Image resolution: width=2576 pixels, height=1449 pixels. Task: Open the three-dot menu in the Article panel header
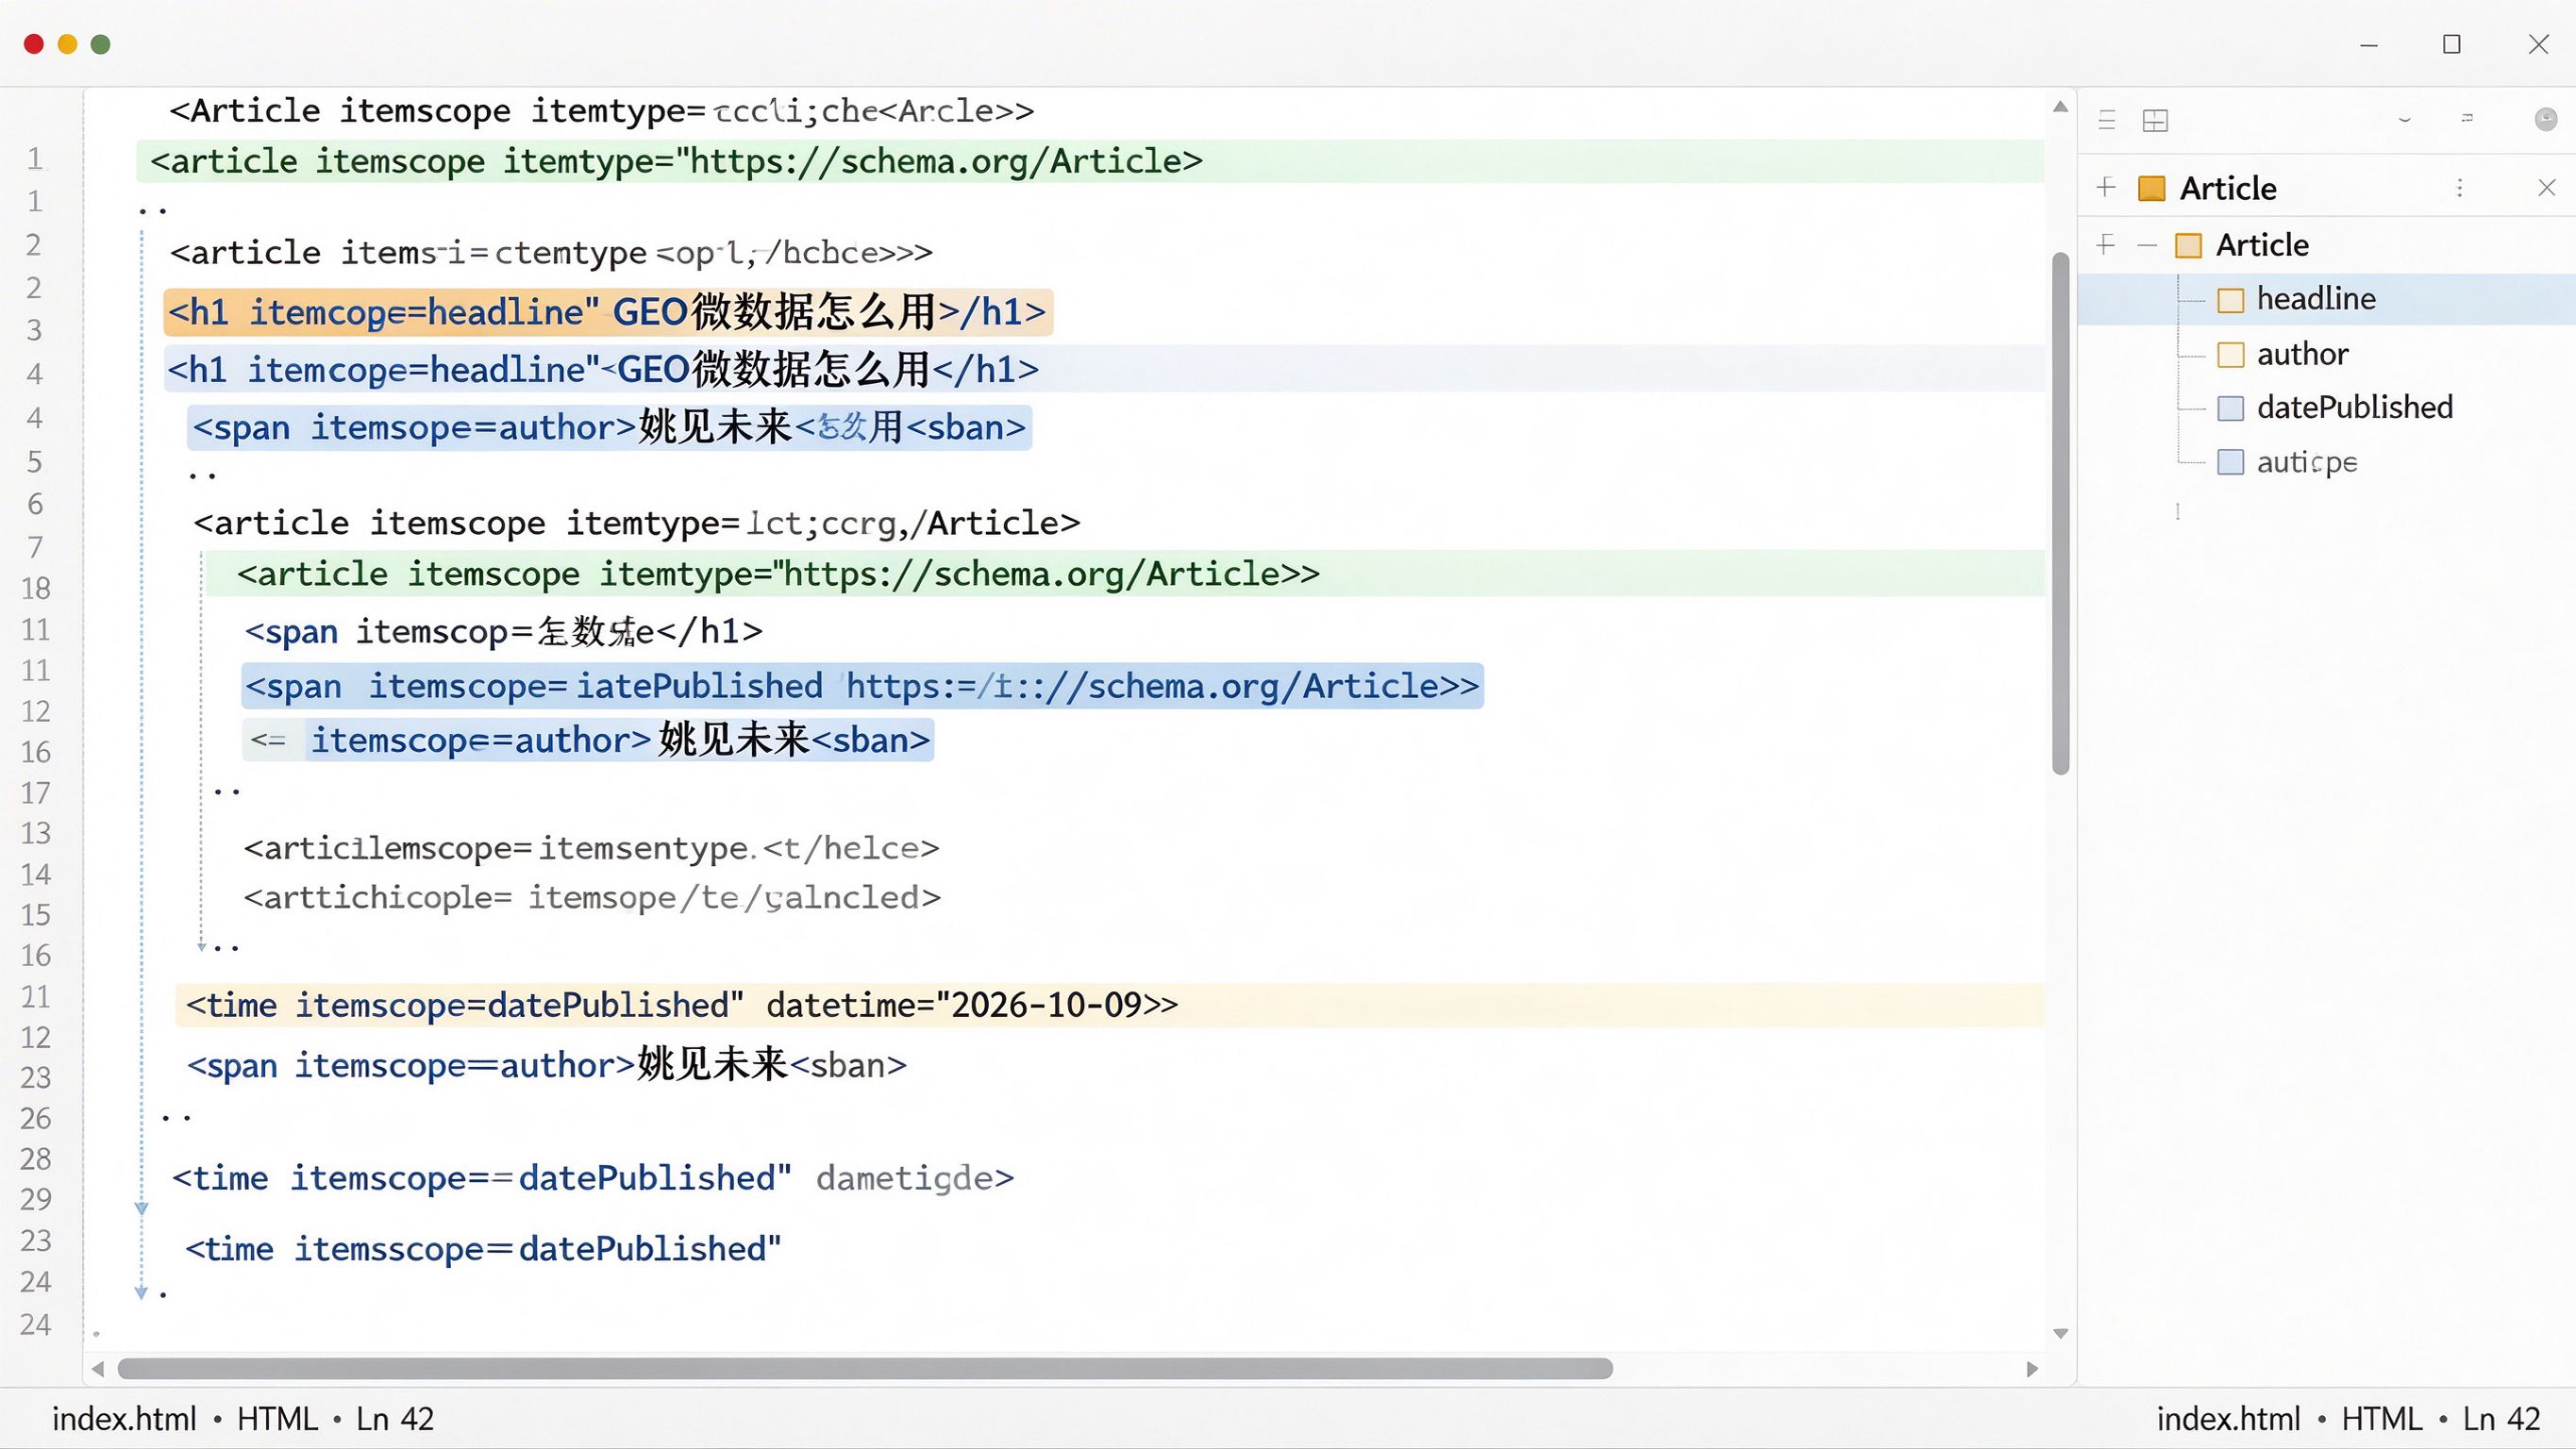pyautogui.click(x=2459, y=188)
